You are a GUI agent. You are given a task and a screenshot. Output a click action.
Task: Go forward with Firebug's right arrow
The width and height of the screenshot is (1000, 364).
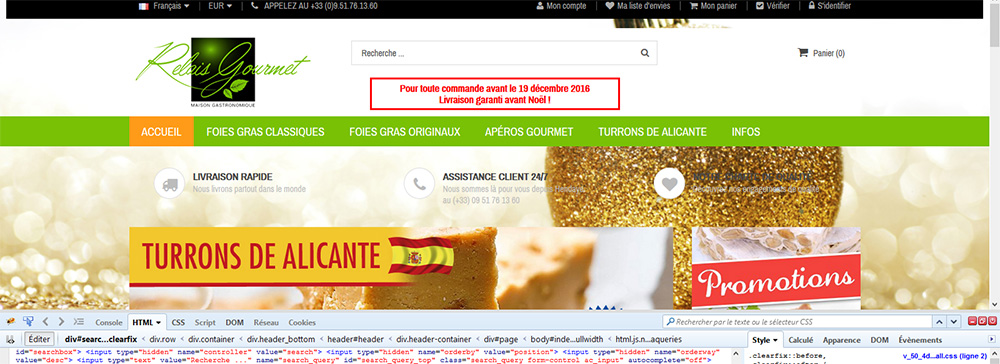pyautogui.click(x=61, y=322)
